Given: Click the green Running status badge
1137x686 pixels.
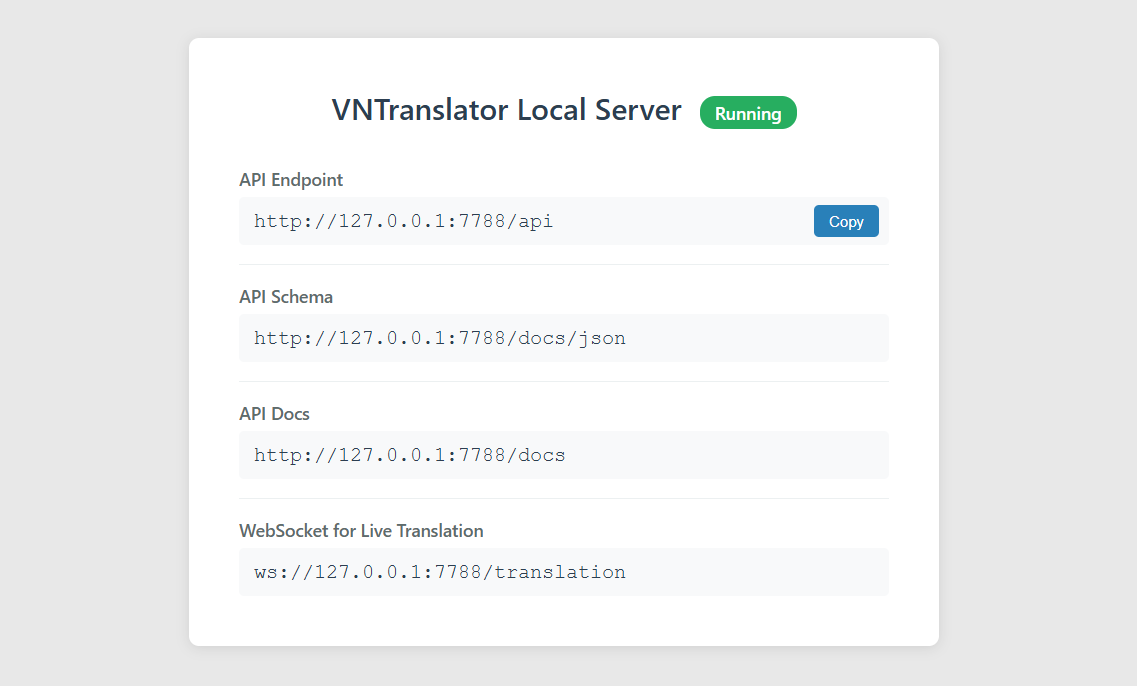Looking at the screenshot, I should point(748,113).
